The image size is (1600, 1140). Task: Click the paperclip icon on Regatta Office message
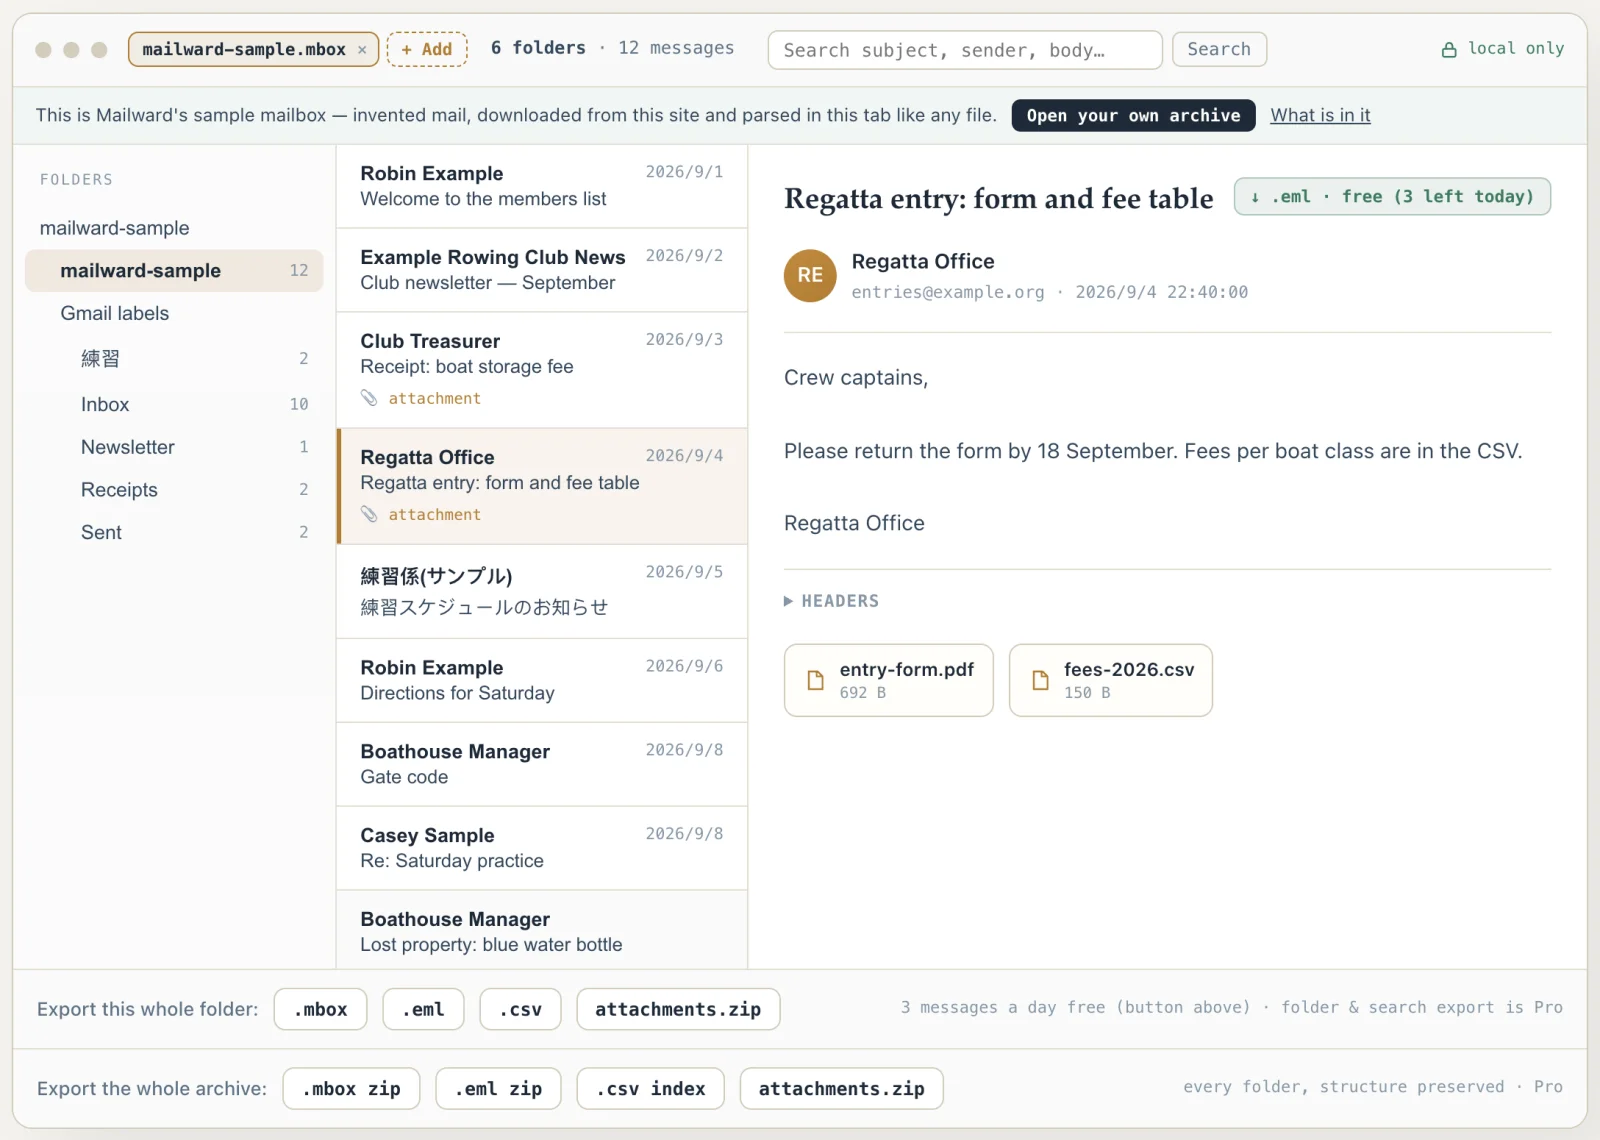pyautogui.click(x=369, y=514)
